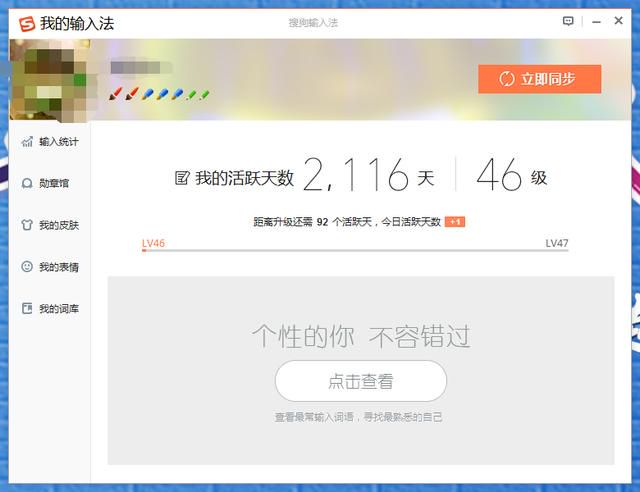The image size is (640, 492).
Task: Click the 搜狗输入法 title text
Action: pyautogui.click(x=313, y=23)
